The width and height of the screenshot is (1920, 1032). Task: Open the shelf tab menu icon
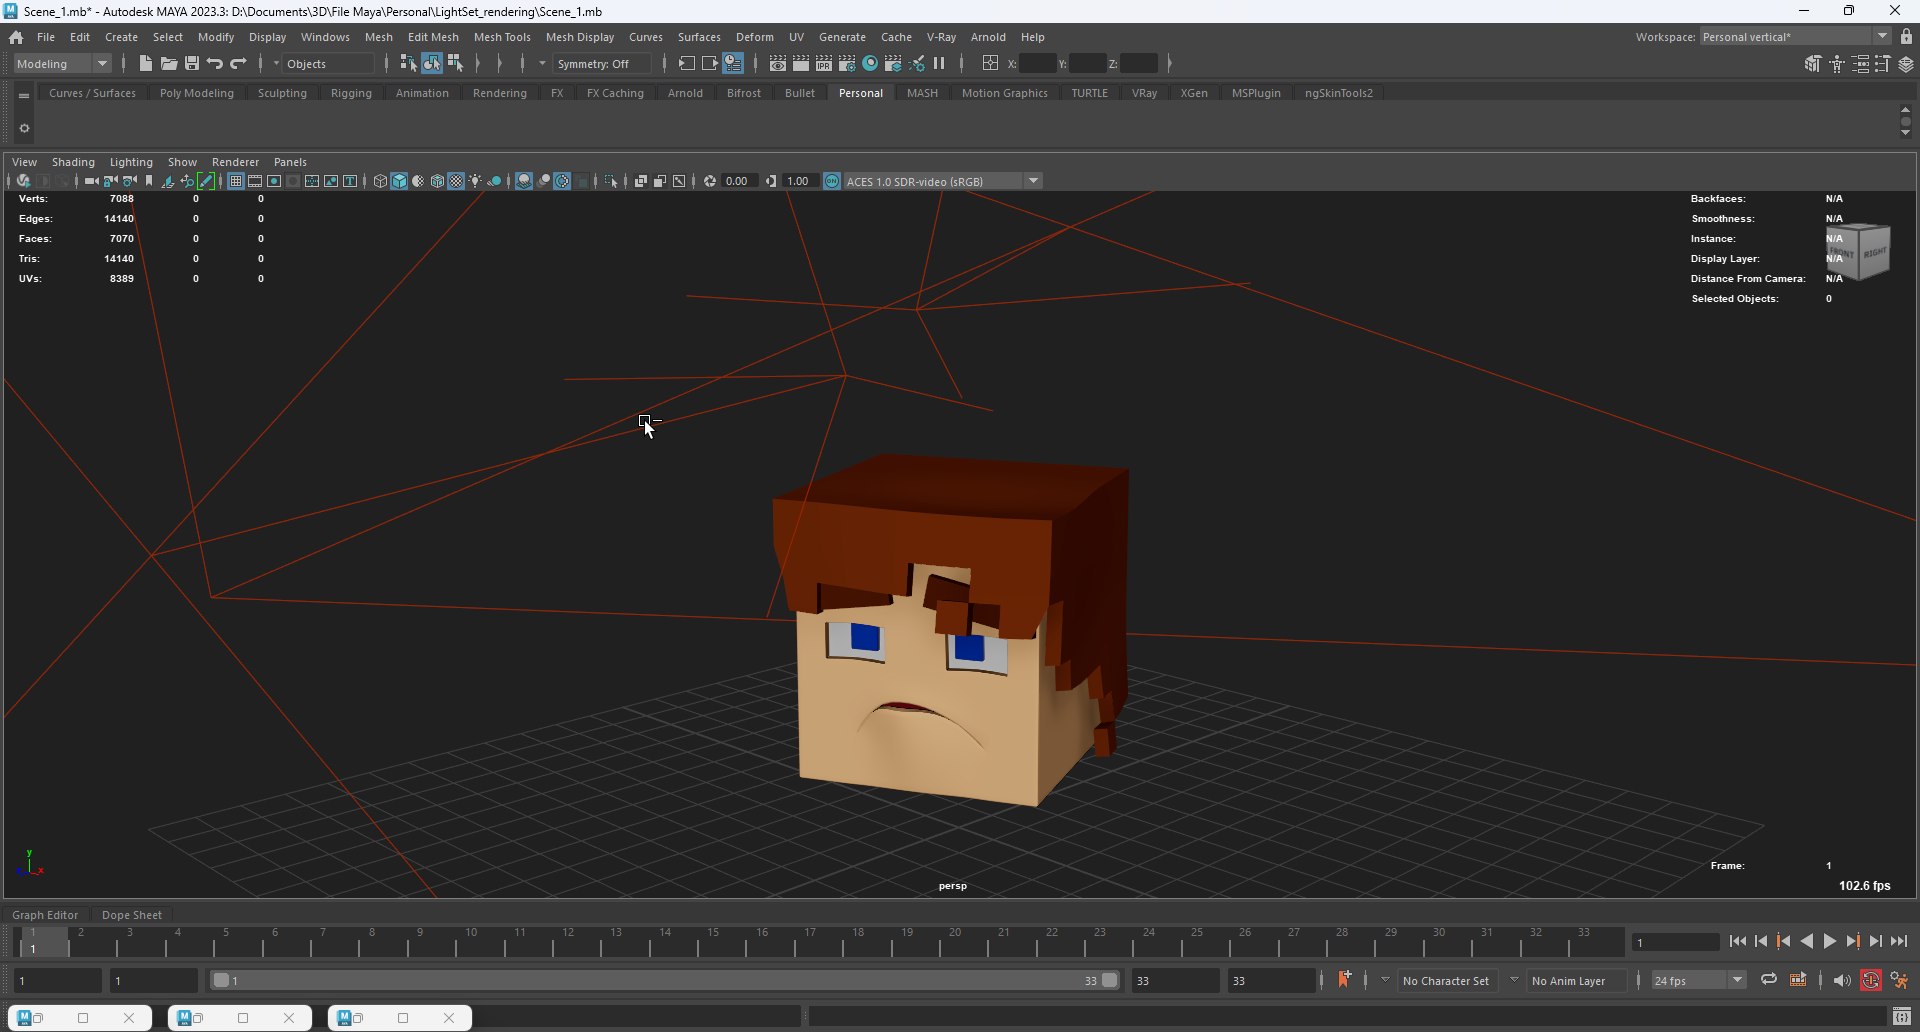(x=24, y=95)
